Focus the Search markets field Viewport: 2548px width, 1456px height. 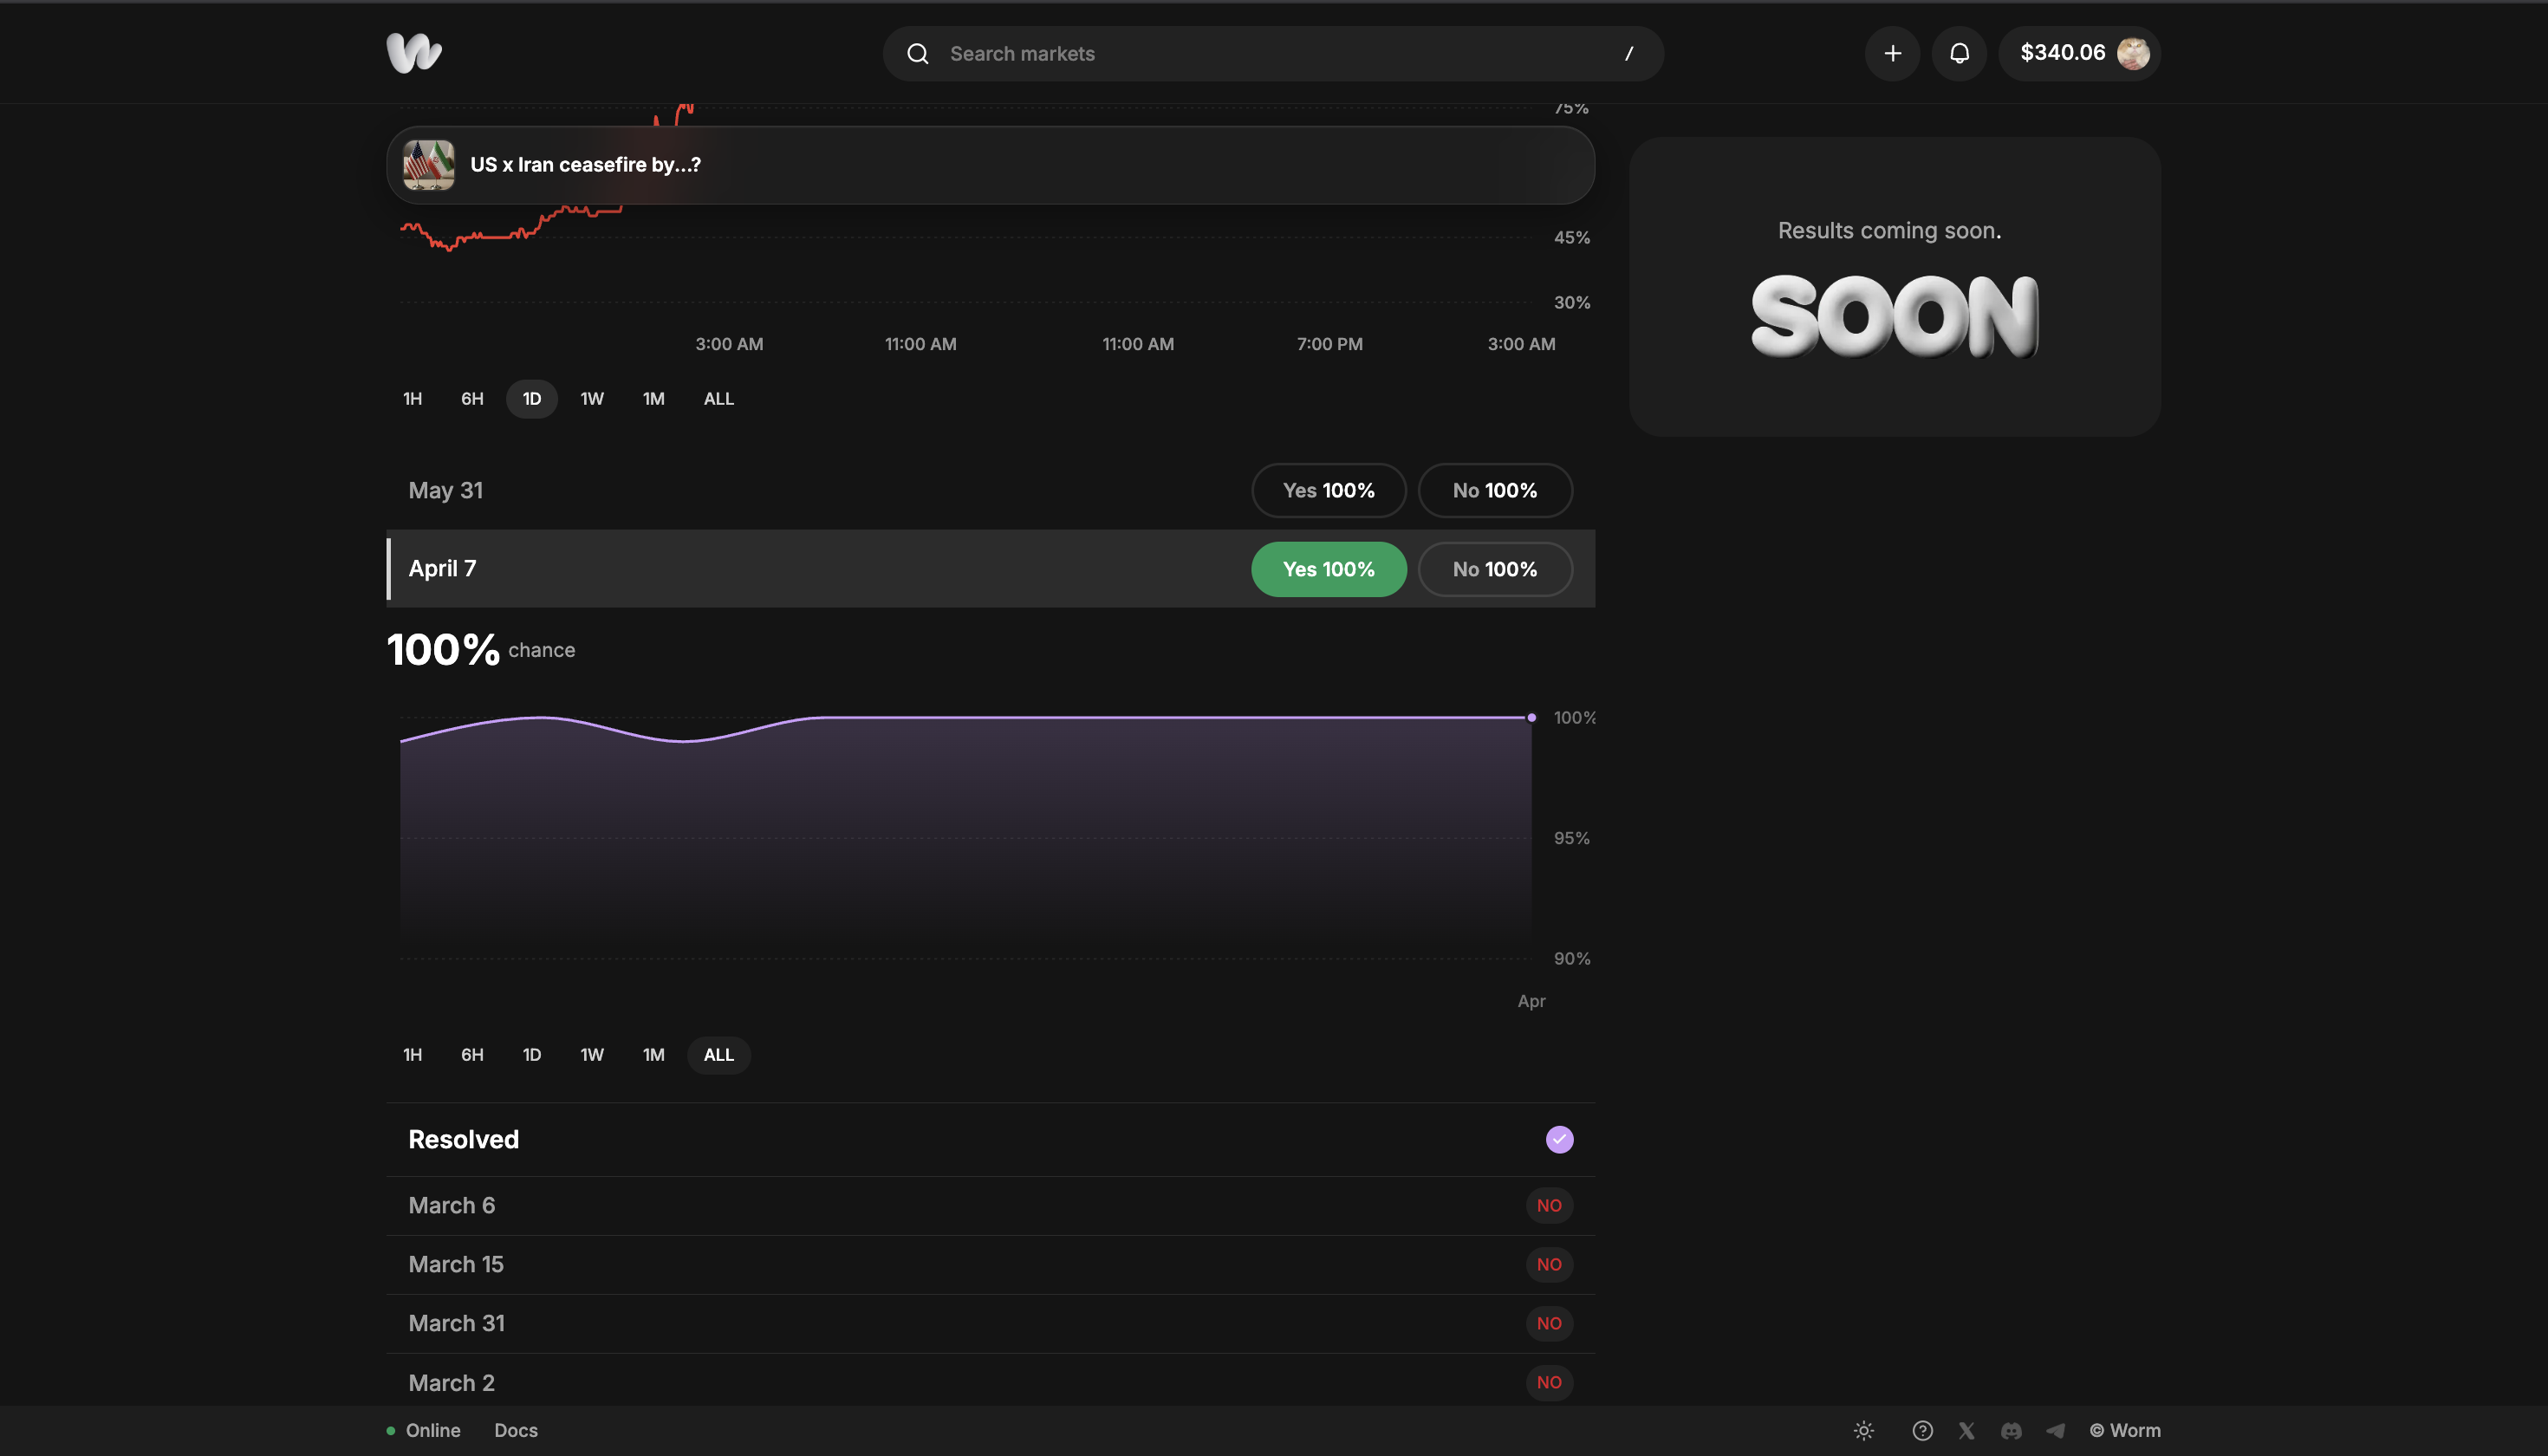1273,54
